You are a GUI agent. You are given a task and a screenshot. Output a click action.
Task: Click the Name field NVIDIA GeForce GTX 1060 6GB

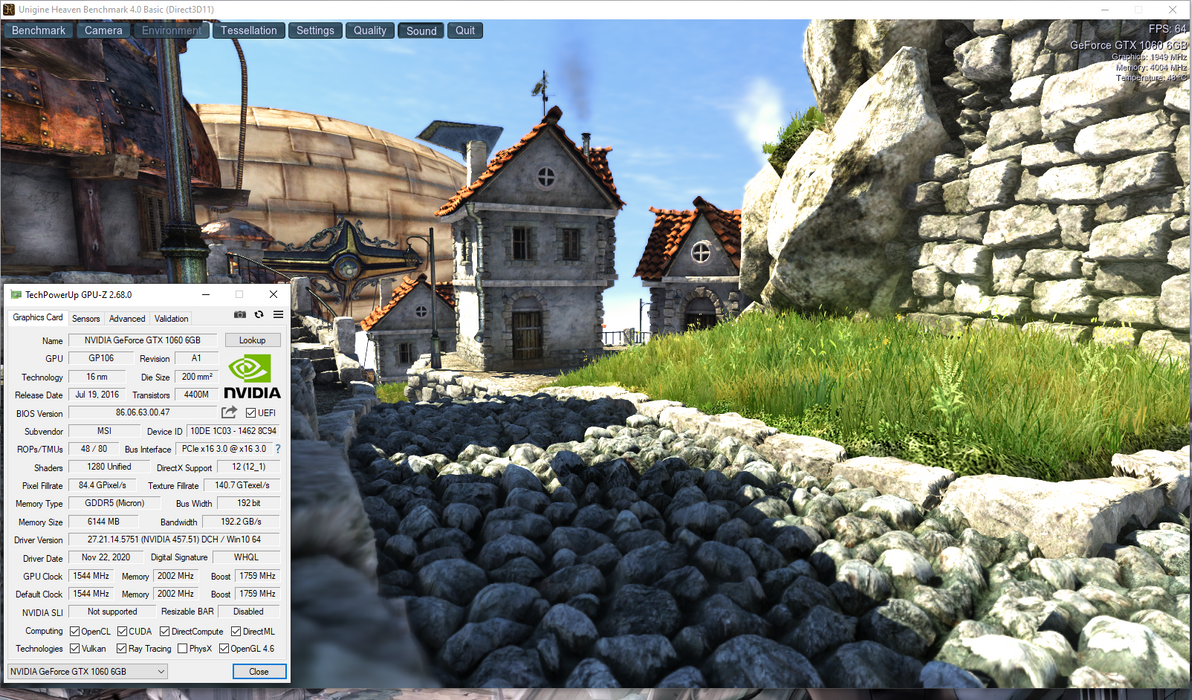point(143,340)
